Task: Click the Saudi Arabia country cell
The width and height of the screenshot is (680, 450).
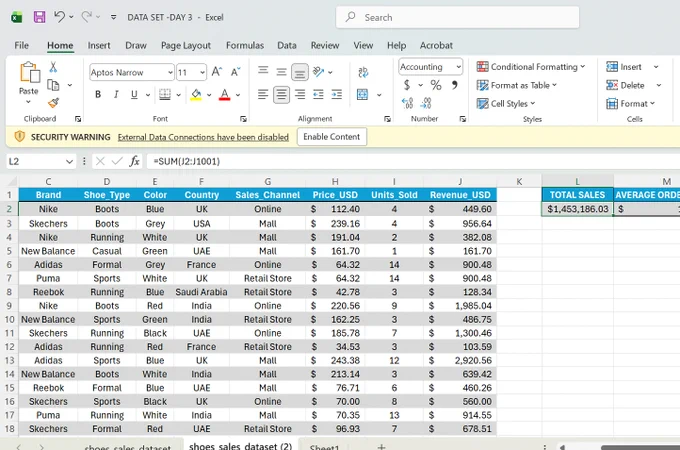Action: pyautogui.click(x=201, y=292)
